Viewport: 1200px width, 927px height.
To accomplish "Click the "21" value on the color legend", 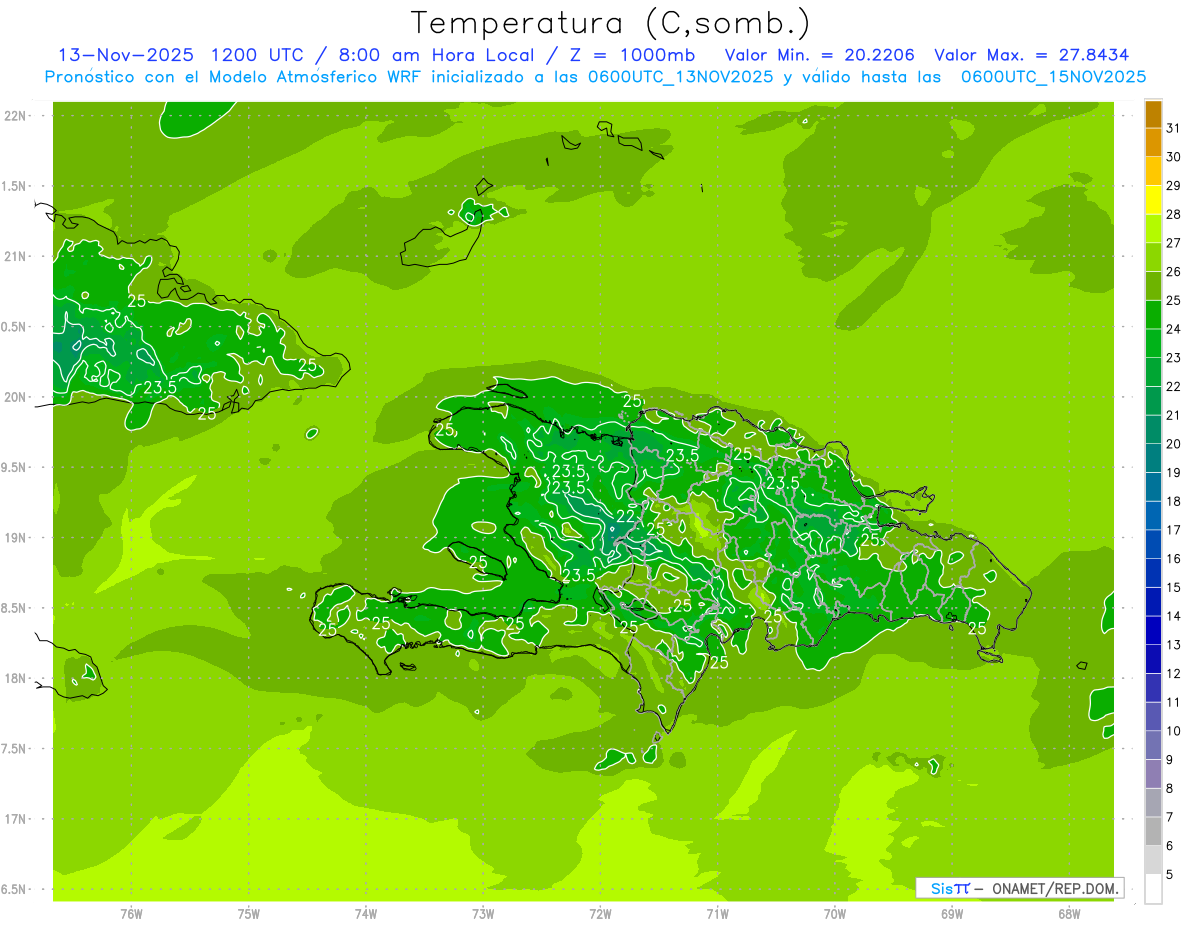I will click(x=1173, y=415).
